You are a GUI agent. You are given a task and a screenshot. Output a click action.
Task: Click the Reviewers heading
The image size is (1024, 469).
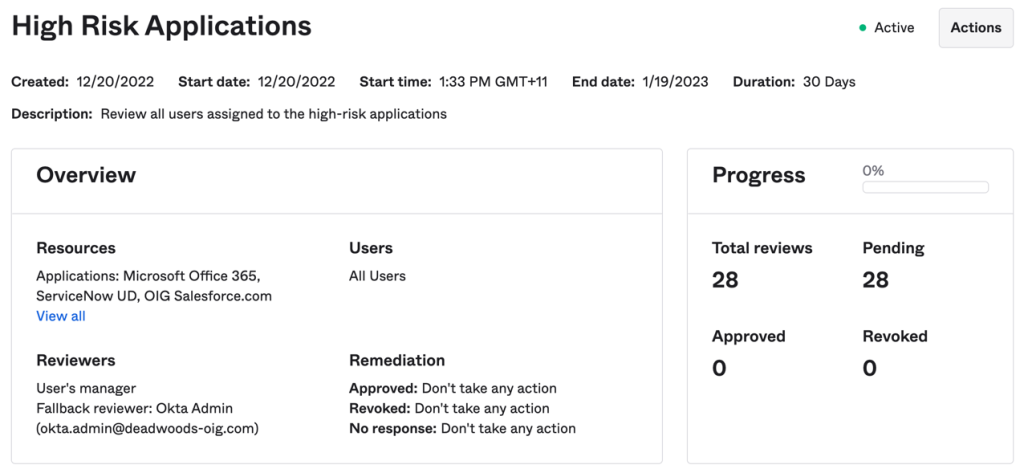point(76,360)
